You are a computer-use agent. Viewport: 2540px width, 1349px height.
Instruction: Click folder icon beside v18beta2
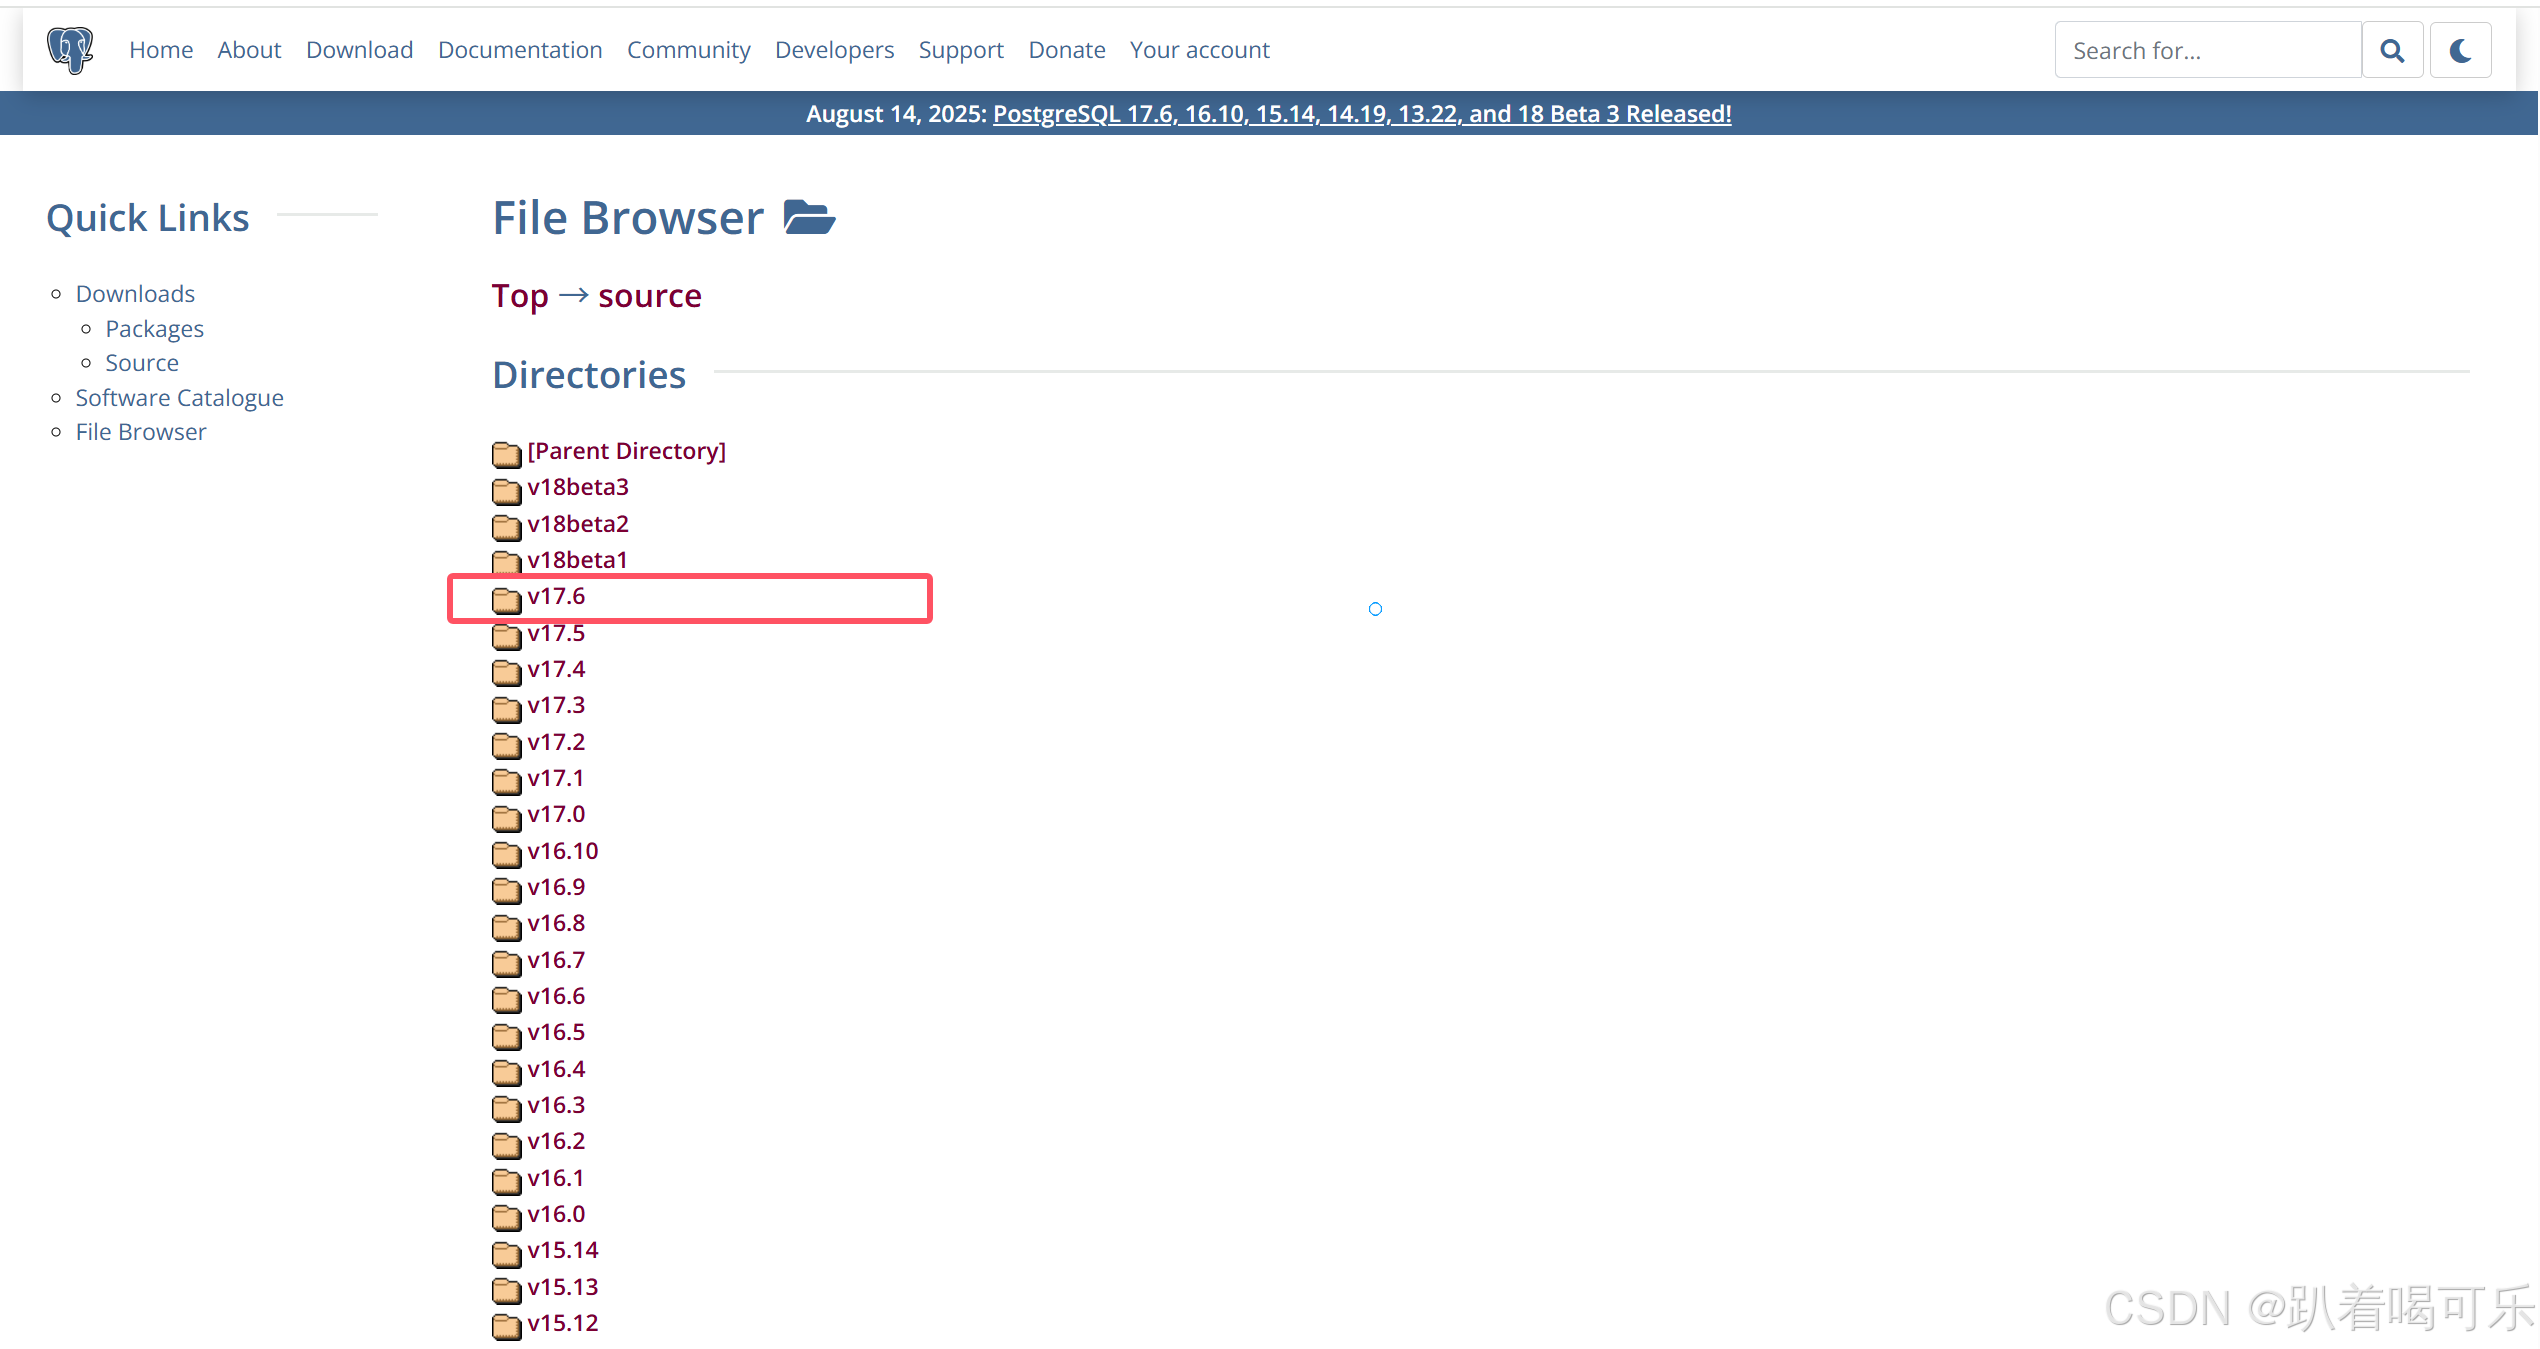click(507, 527)
